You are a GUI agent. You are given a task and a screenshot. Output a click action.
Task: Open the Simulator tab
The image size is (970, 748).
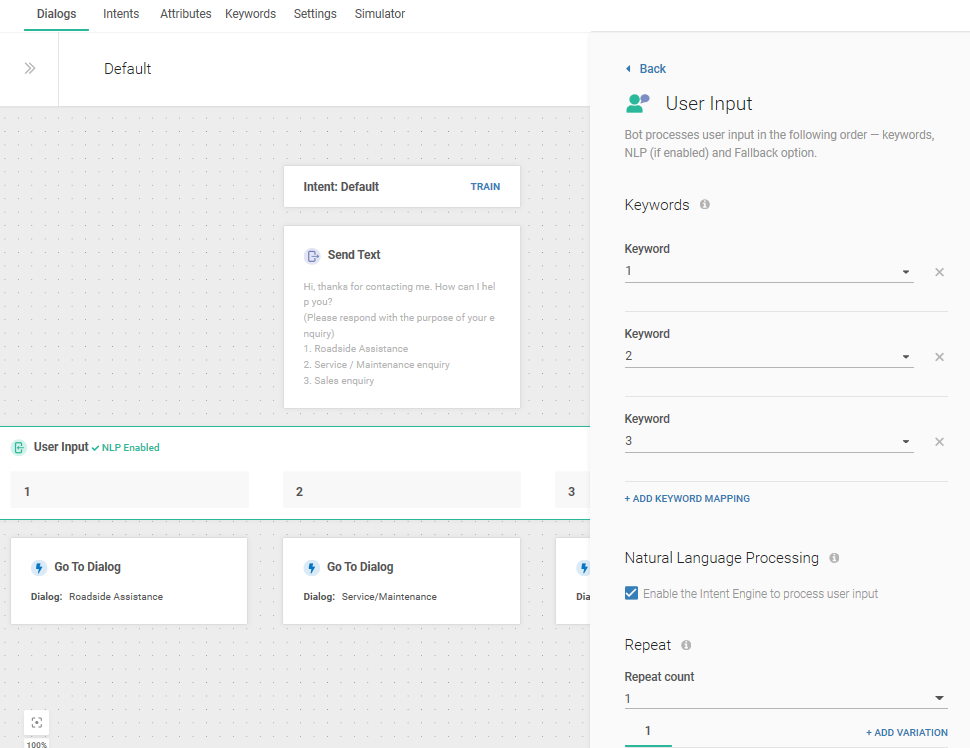pyautogui.click(x=380, y=14)
